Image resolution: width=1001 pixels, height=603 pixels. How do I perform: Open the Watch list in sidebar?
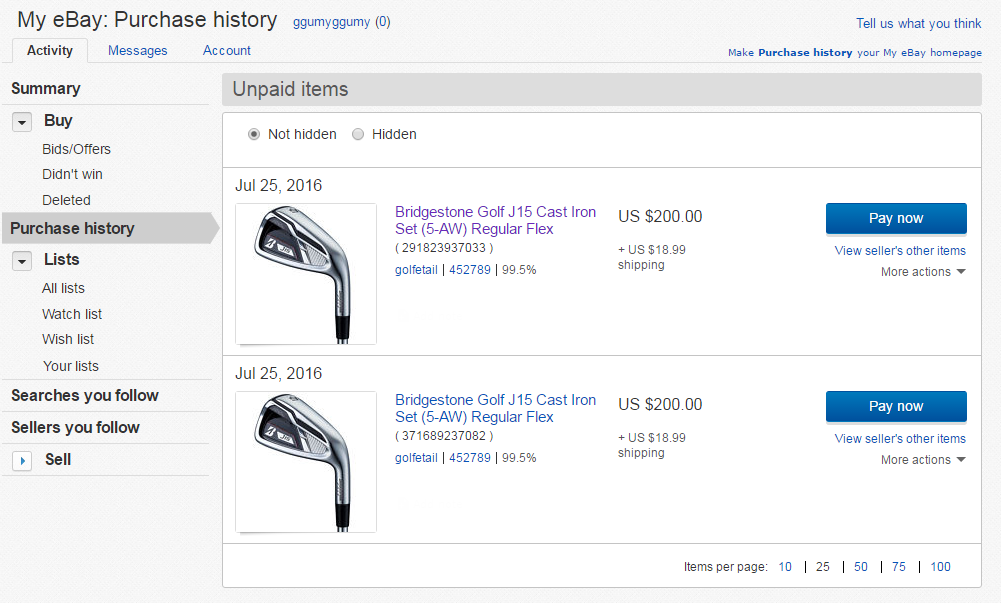(x=72, y=314)
